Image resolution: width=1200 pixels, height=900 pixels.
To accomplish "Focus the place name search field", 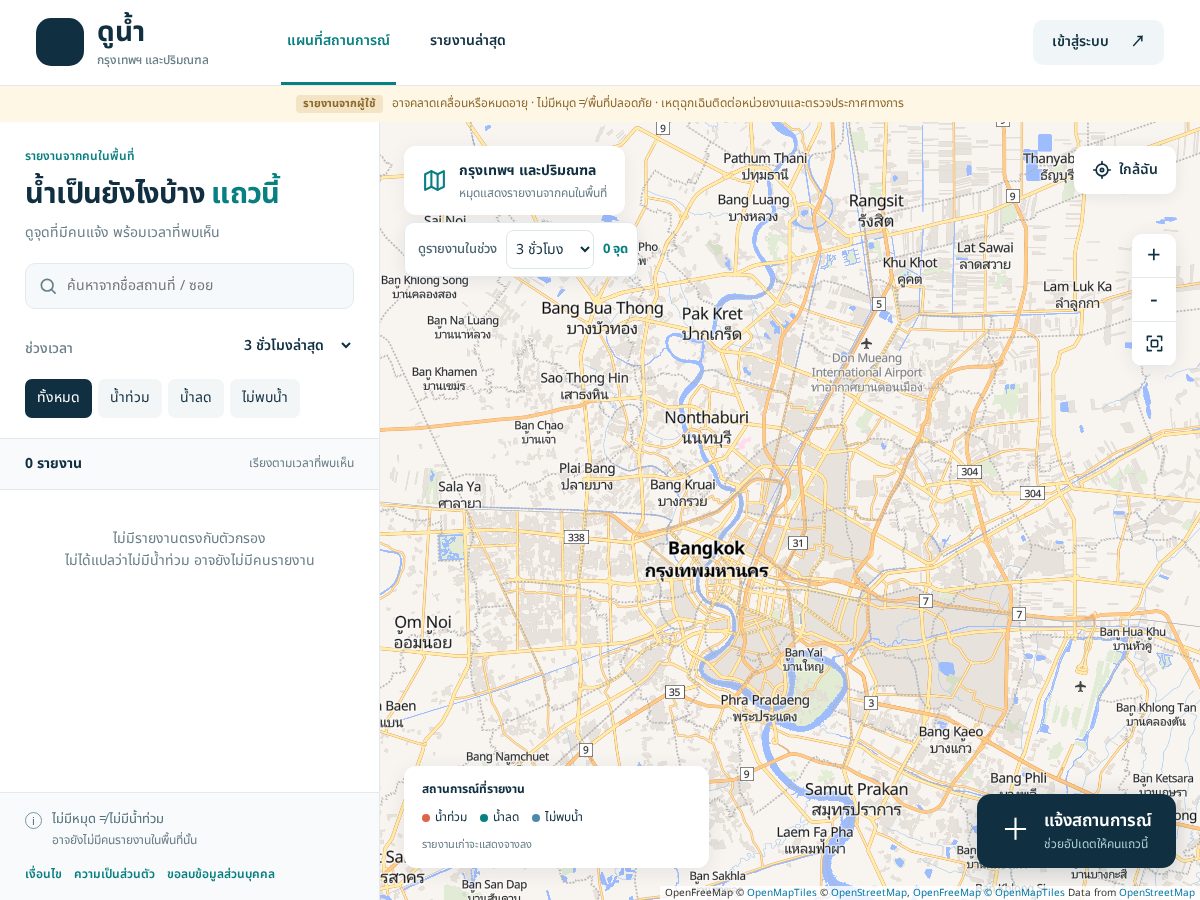I will click(x=189, y=286).
